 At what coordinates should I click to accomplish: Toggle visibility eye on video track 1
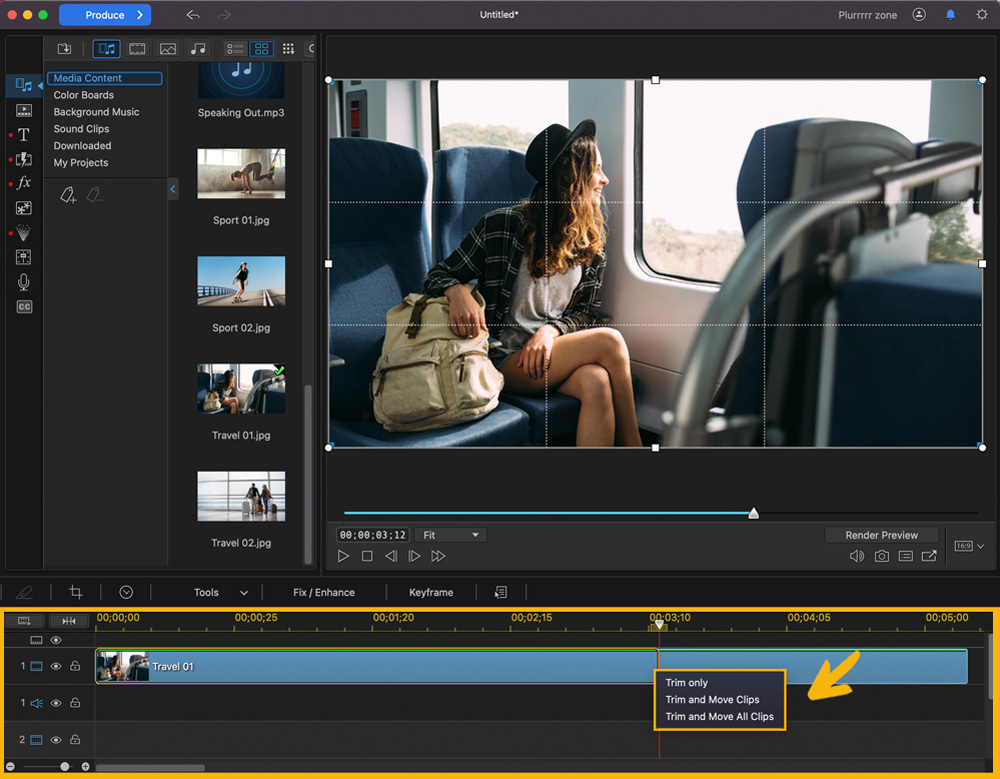[56, 665]
